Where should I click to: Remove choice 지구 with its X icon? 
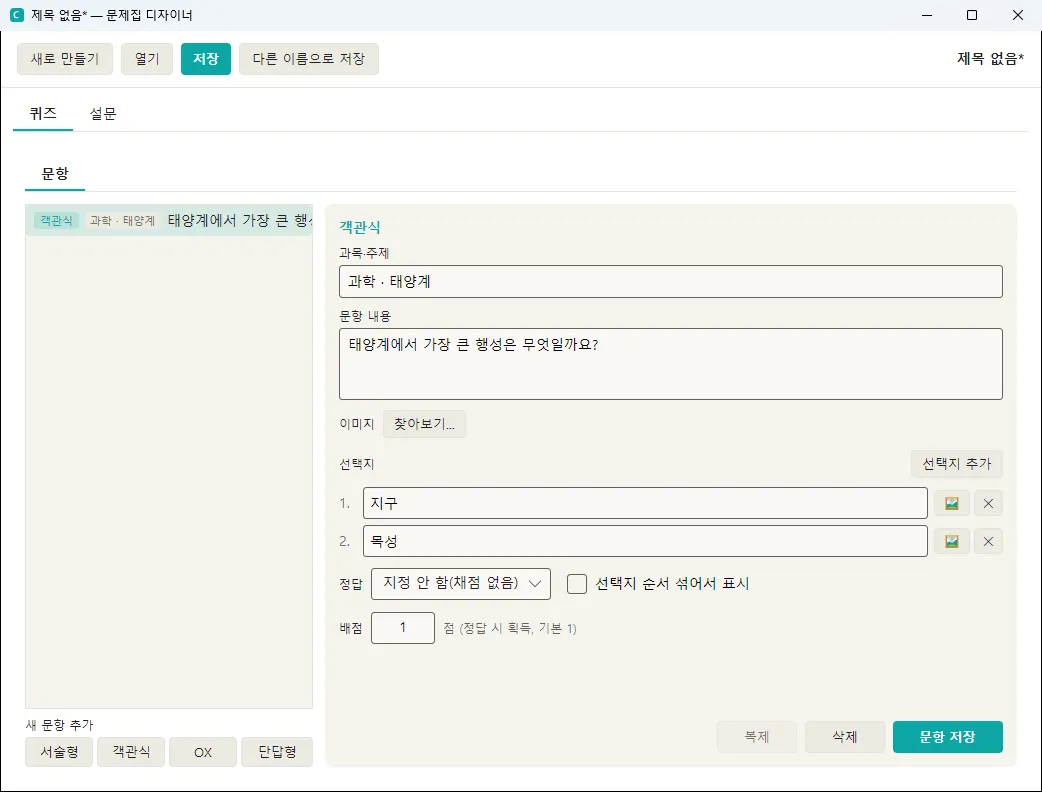pyautogui.click(x=988, y=504)
